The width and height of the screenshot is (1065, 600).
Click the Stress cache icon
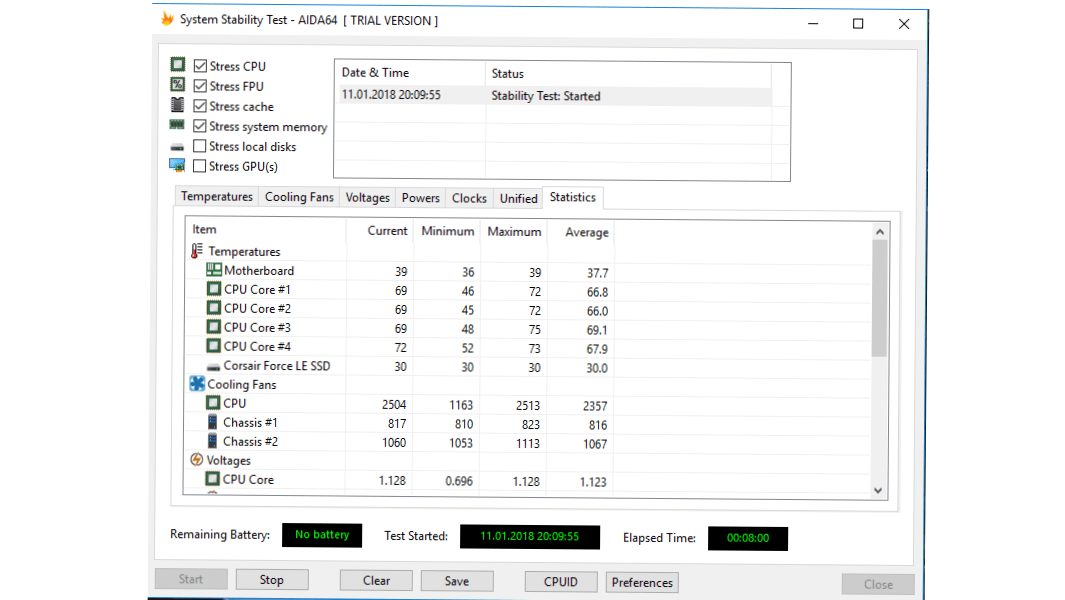(177, 105)
